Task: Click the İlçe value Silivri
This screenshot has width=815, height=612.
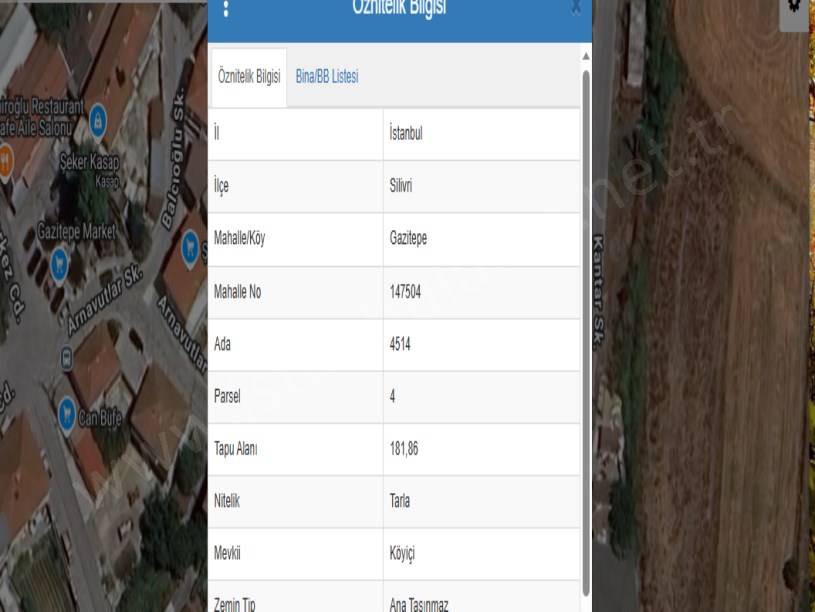Action: 400,186
